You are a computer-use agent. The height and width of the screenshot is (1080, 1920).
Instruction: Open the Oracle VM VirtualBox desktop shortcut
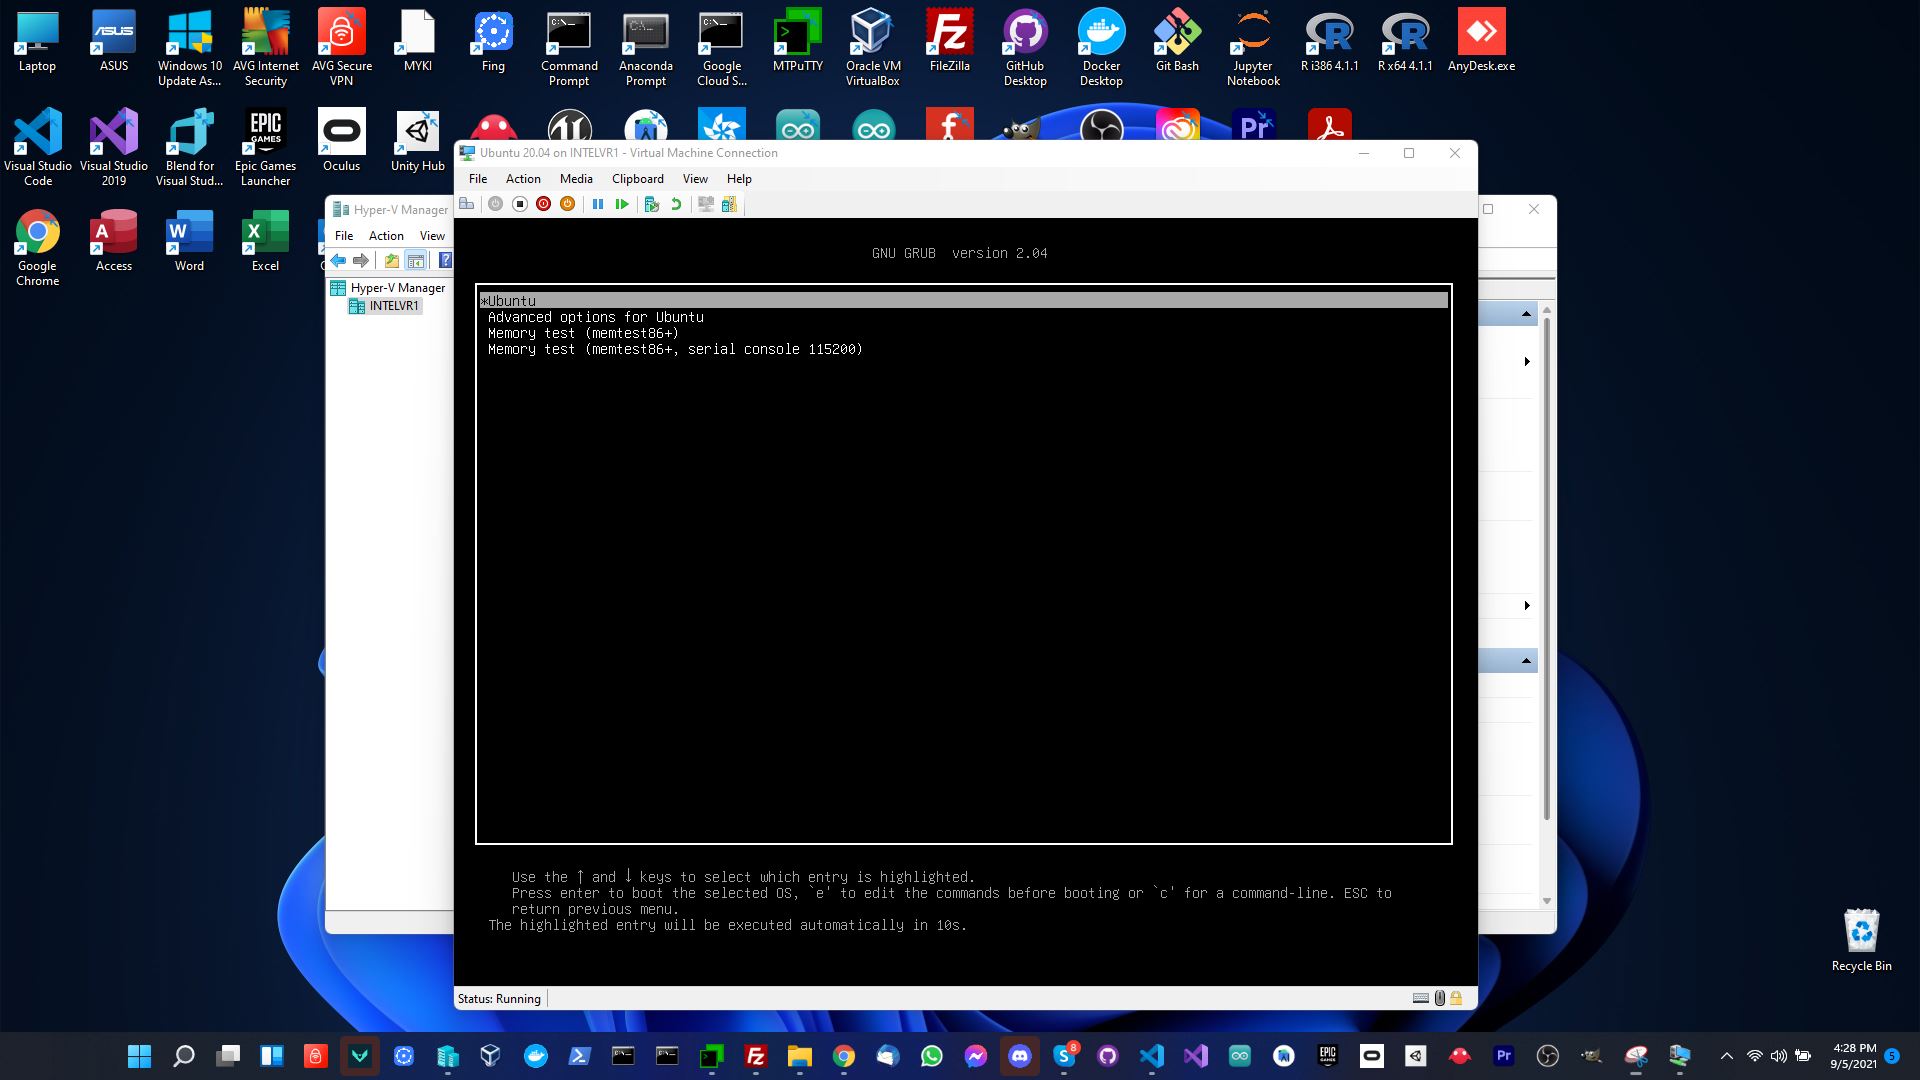click(873, 48)
